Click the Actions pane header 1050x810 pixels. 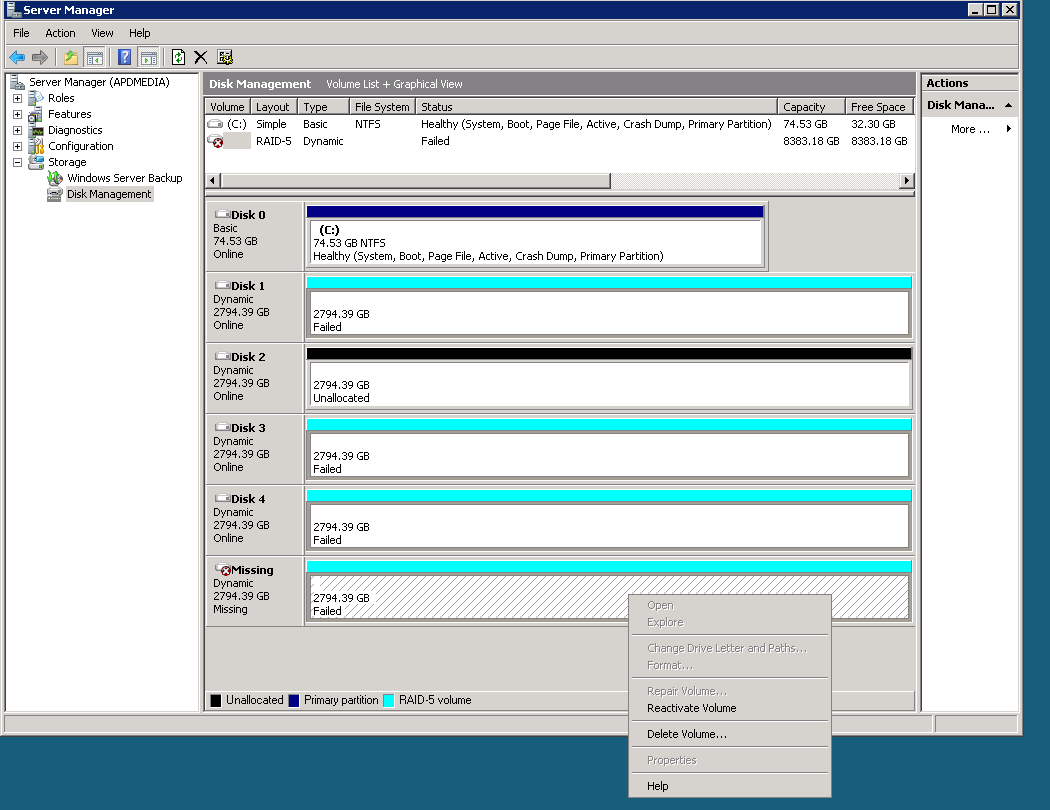970,84
